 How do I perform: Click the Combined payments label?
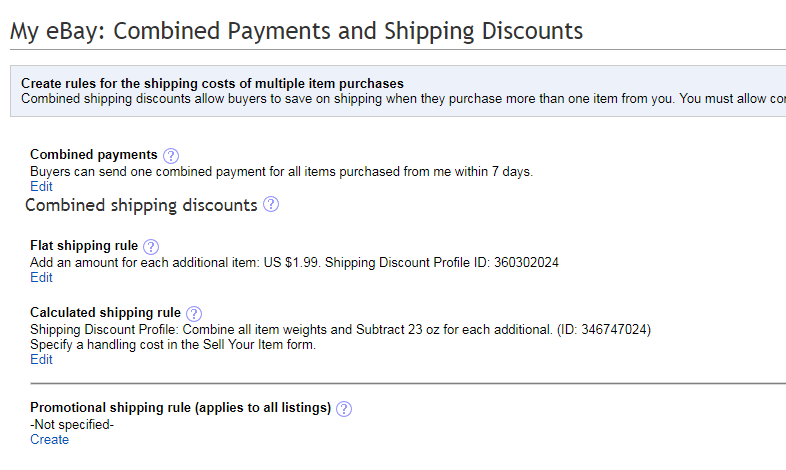click(x=94, y=154)
